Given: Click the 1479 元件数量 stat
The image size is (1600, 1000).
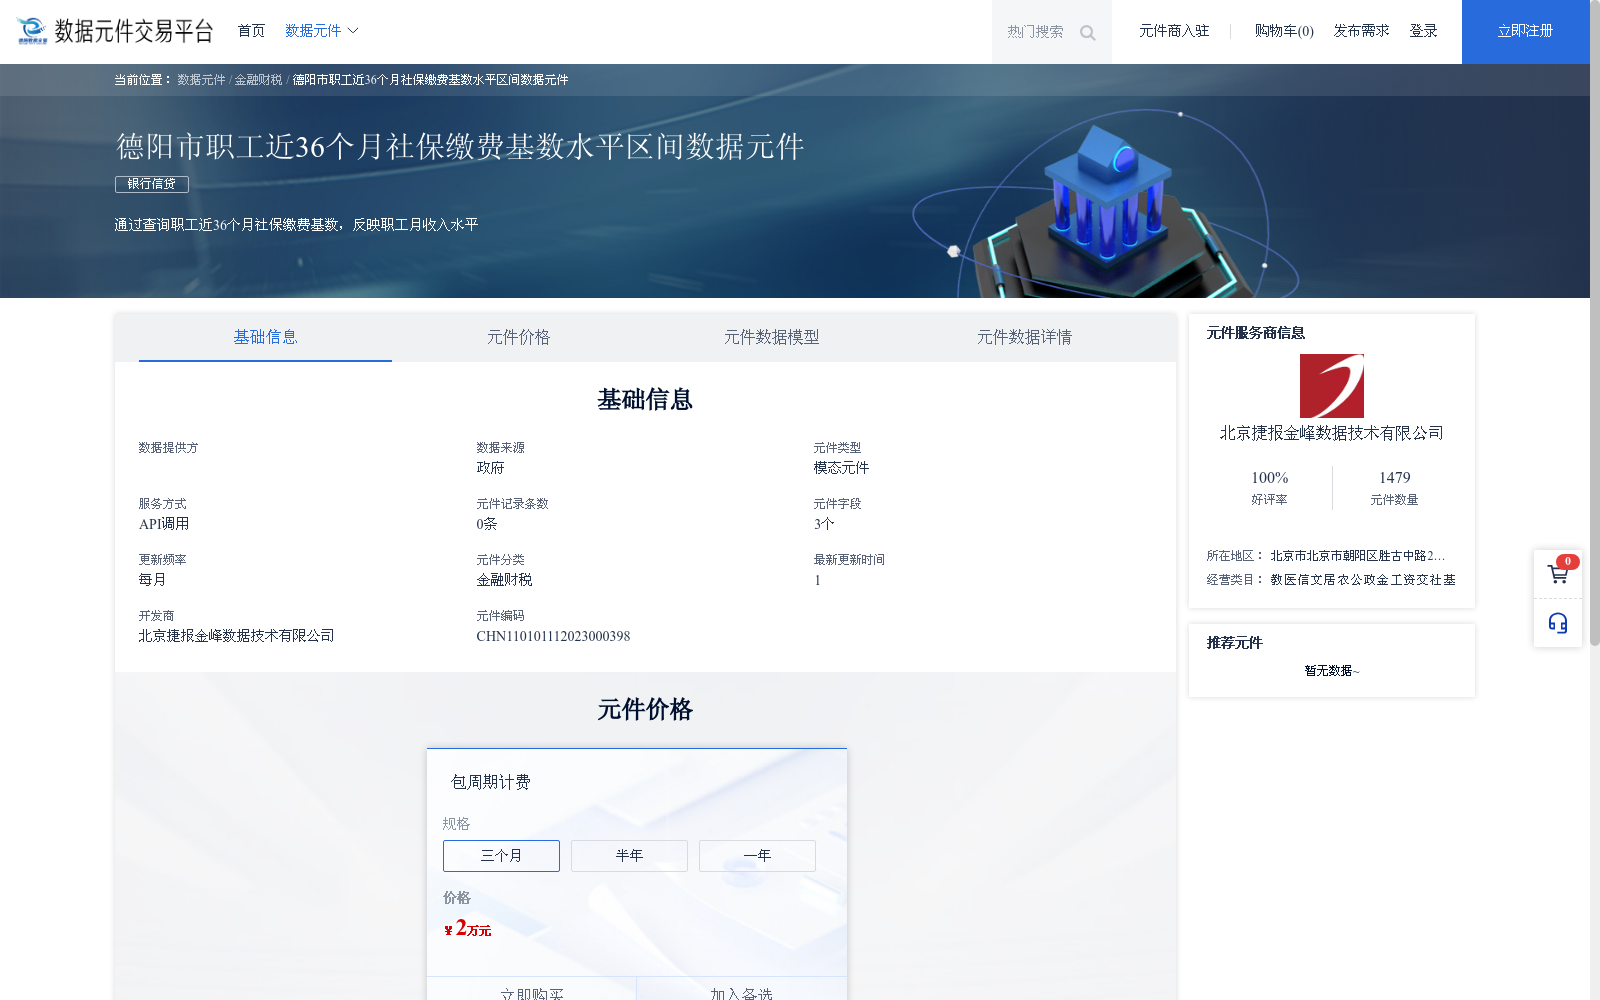Looking at the screenshot, I should pyautogui.click(x=1394, y=488).
